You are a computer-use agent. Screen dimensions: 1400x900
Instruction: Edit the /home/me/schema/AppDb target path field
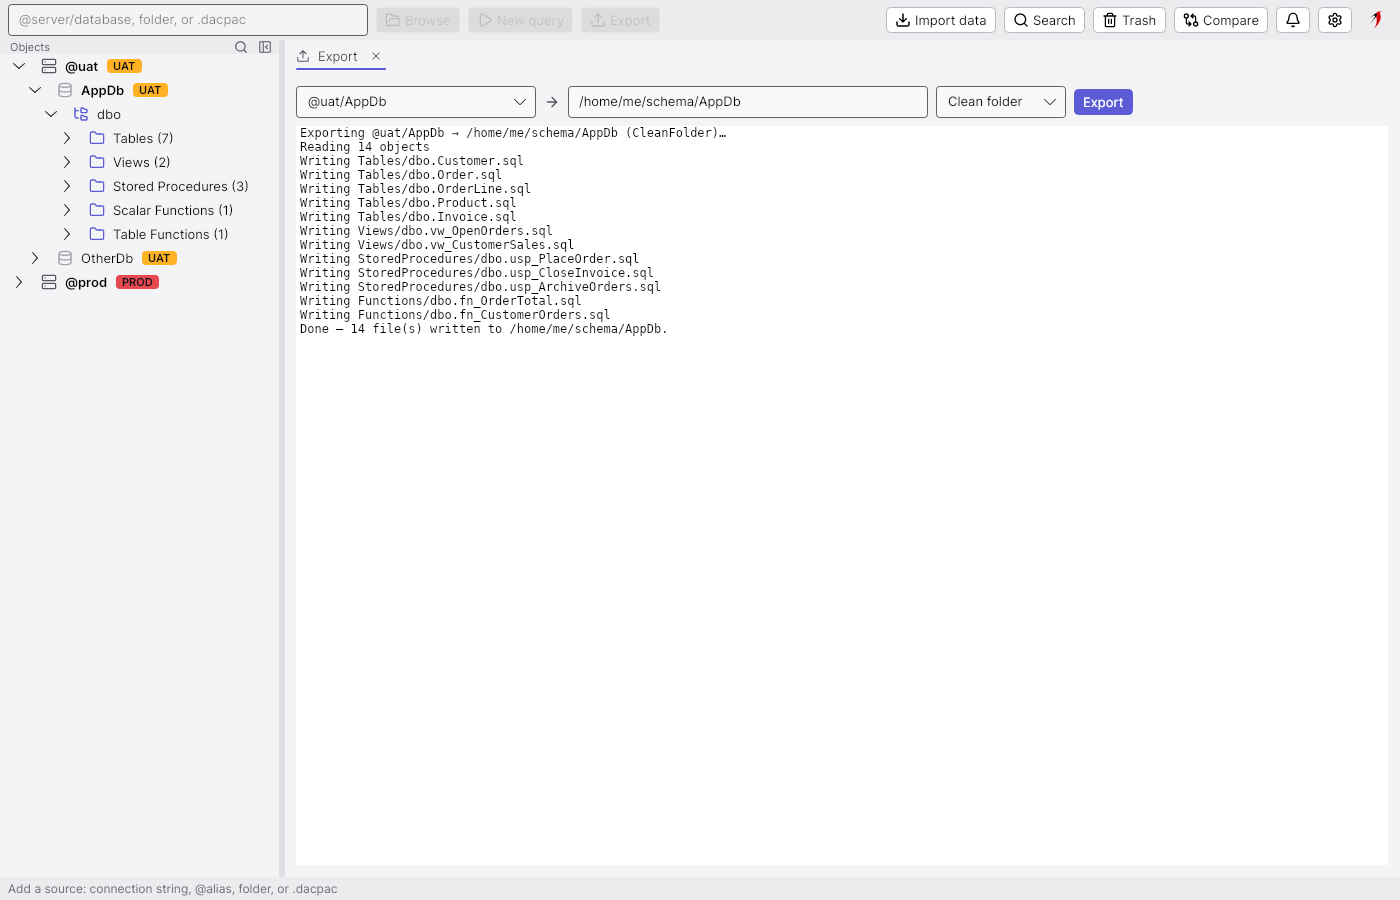(x=748, y=102)
